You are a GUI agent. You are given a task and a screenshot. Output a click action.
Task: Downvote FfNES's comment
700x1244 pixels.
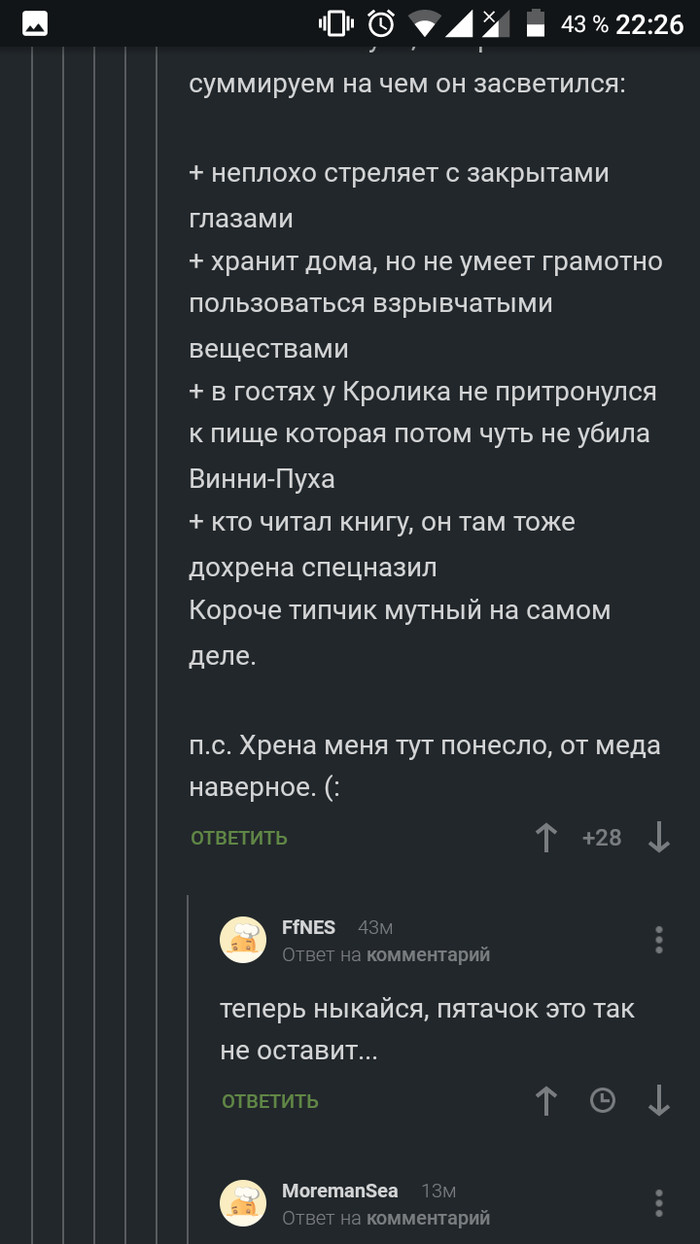coord(658,1101)
